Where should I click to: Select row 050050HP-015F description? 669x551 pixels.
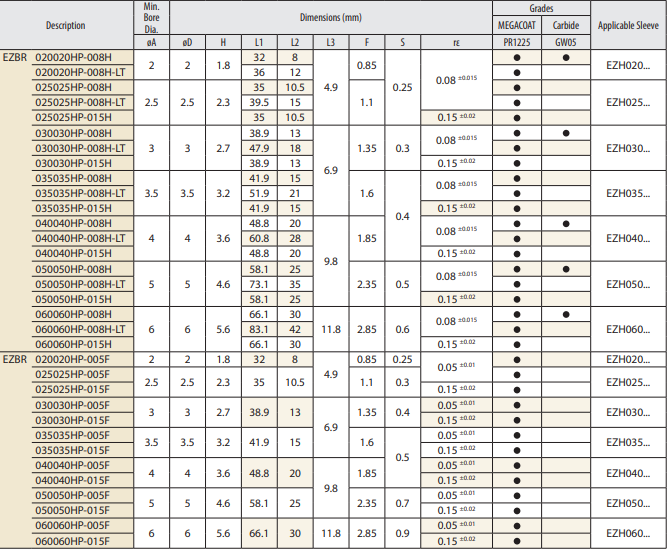[x=72, y=510]
